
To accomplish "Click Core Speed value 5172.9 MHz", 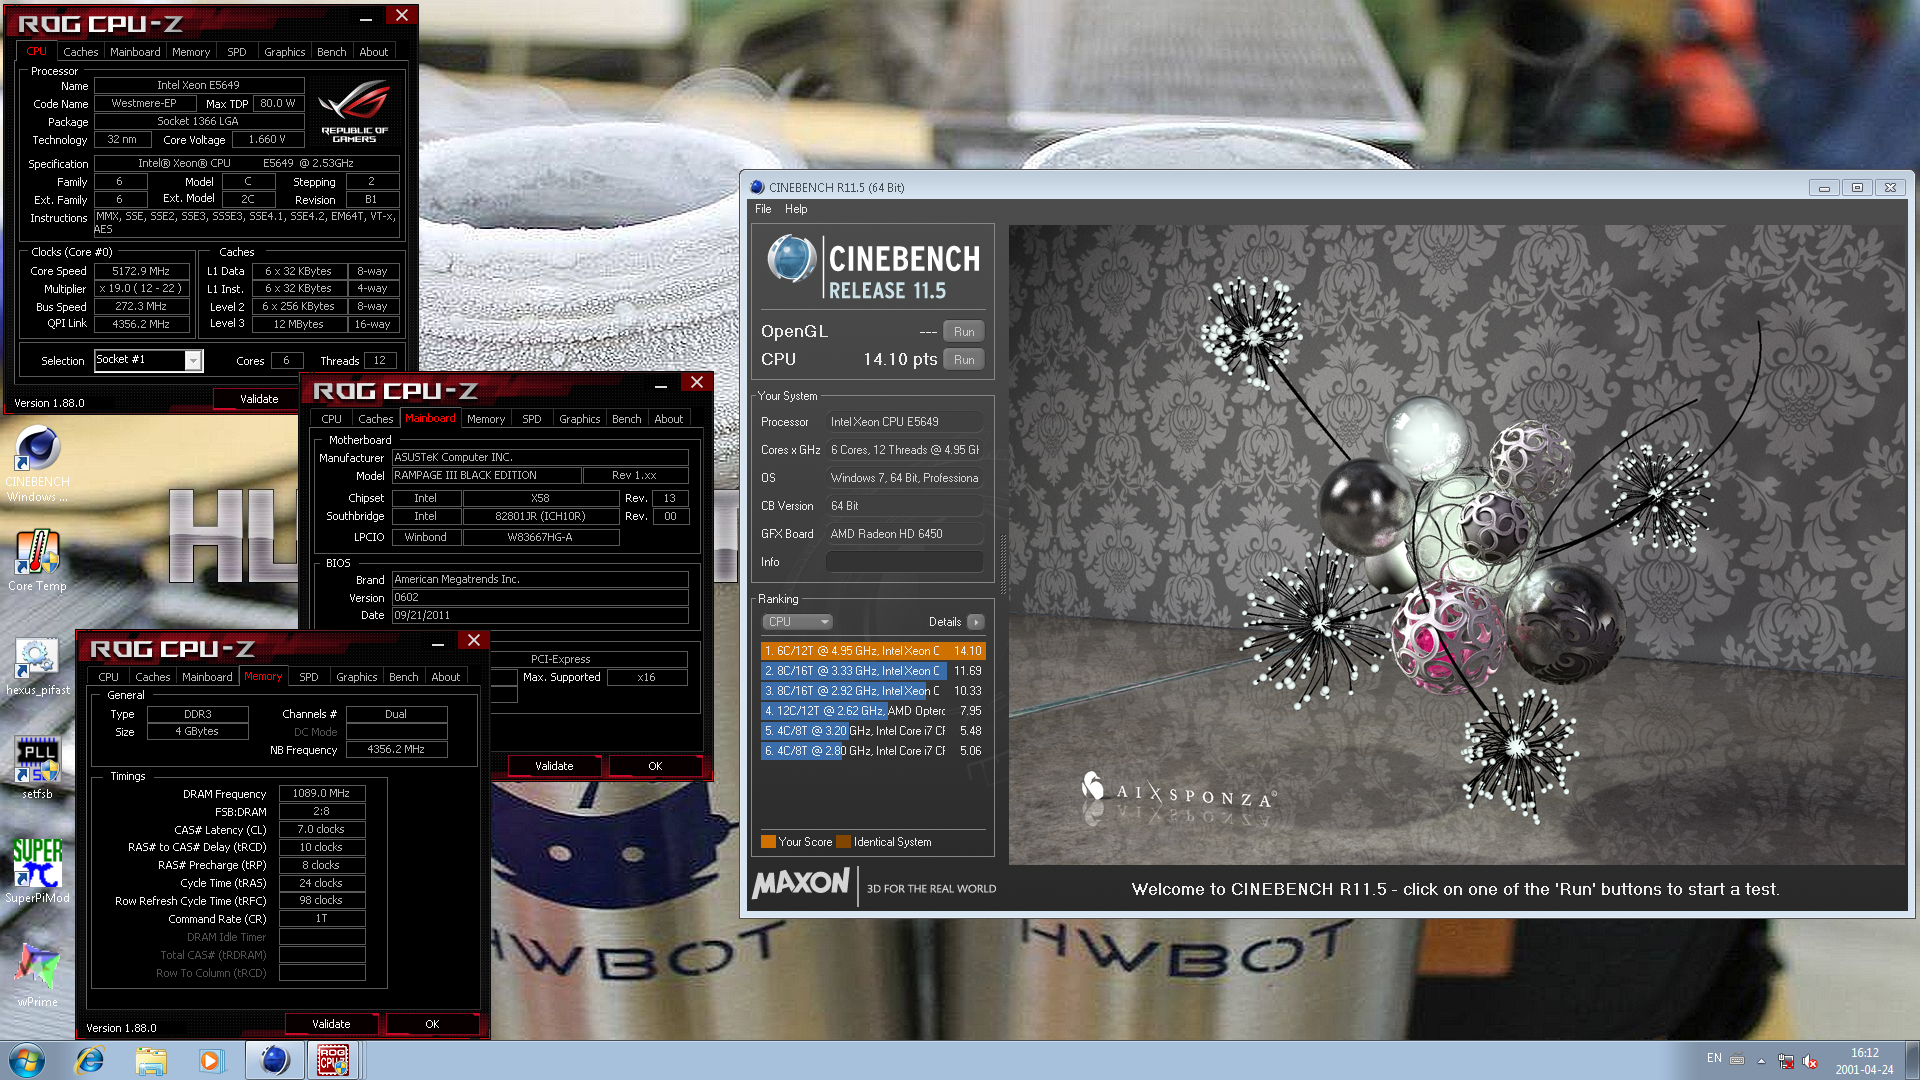I will click(141, 271).
